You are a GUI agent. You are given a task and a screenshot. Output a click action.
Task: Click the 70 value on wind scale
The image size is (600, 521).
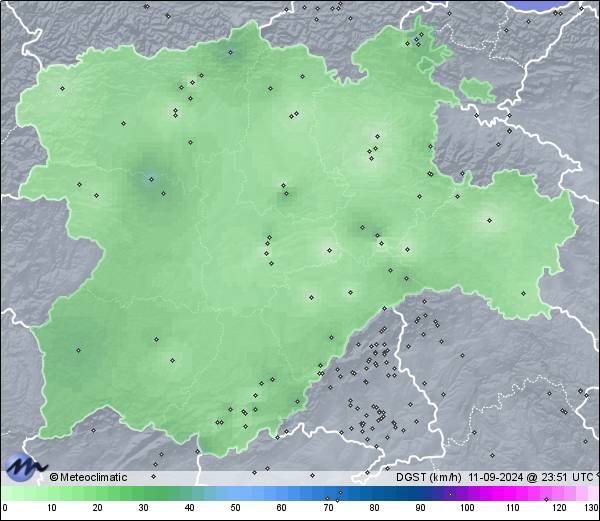click(x=328, y=508)
